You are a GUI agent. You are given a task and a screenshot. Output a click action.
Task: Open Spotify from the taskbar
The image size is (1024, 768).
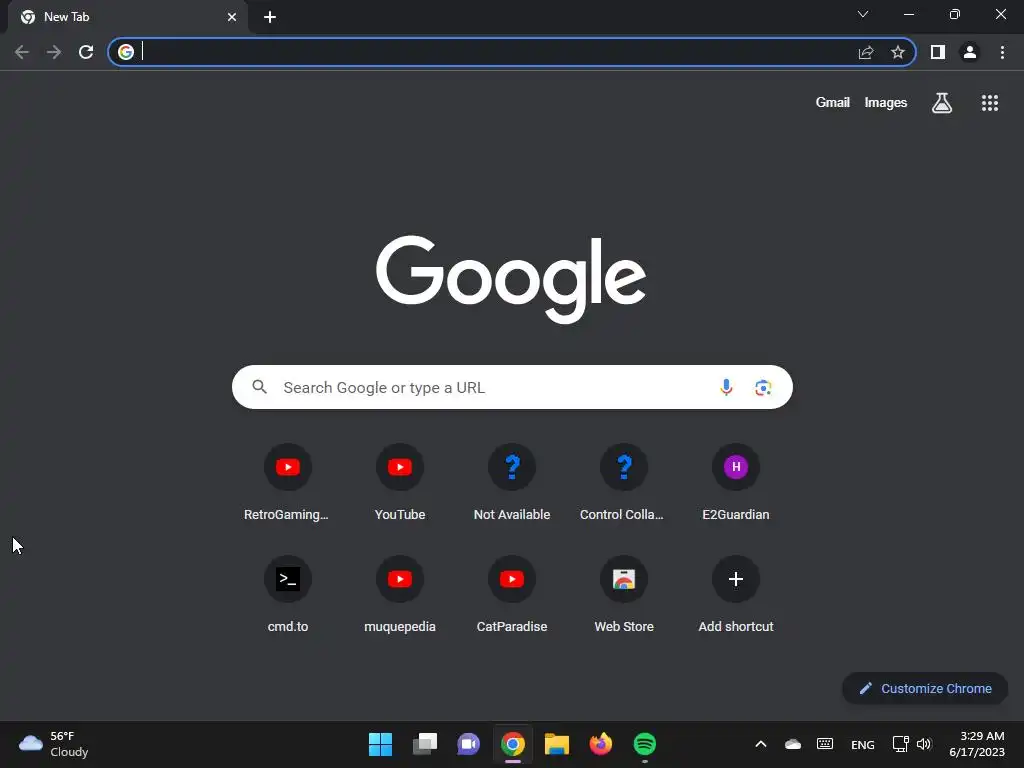click(645, 744)
